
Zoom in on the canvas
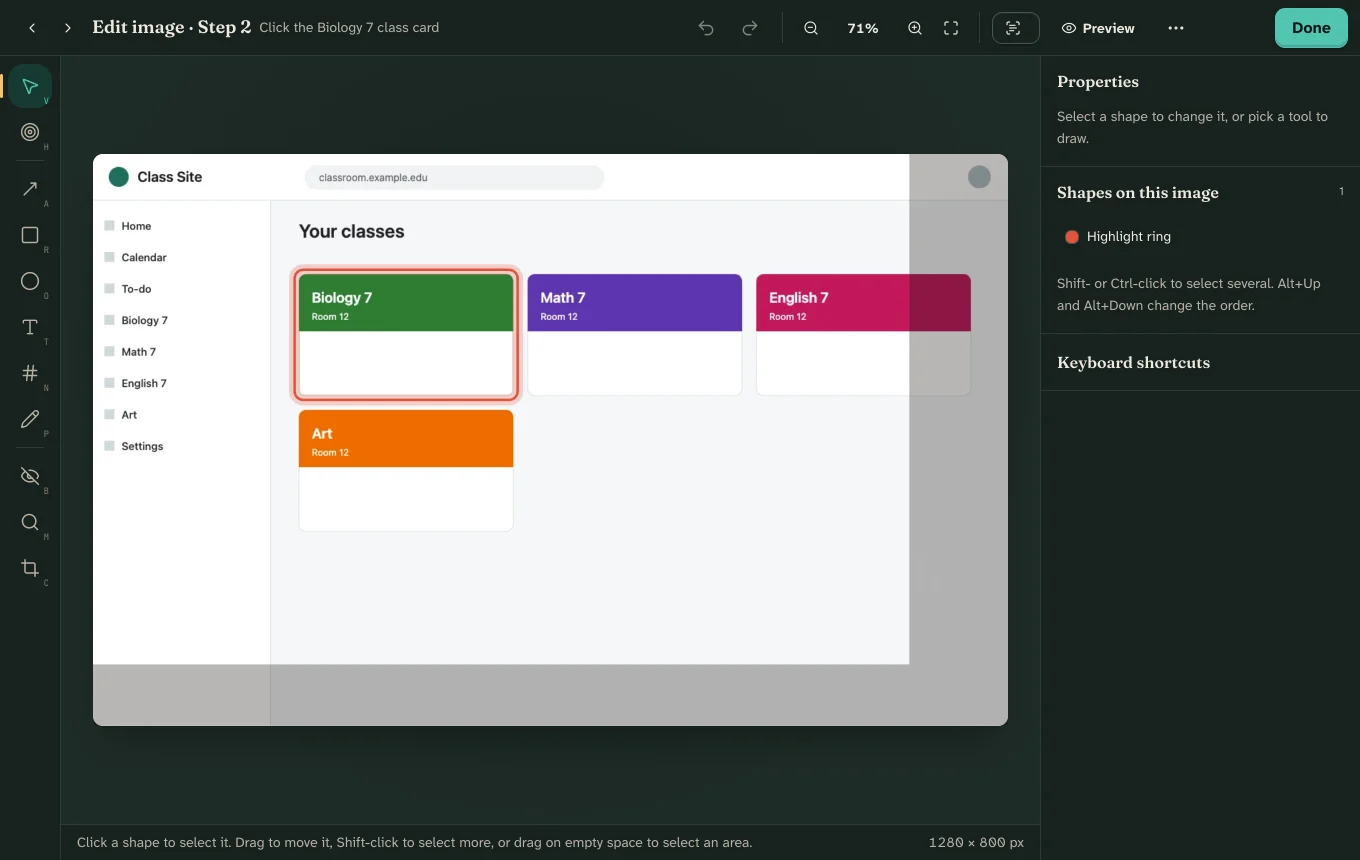click(x=915, y=28)
